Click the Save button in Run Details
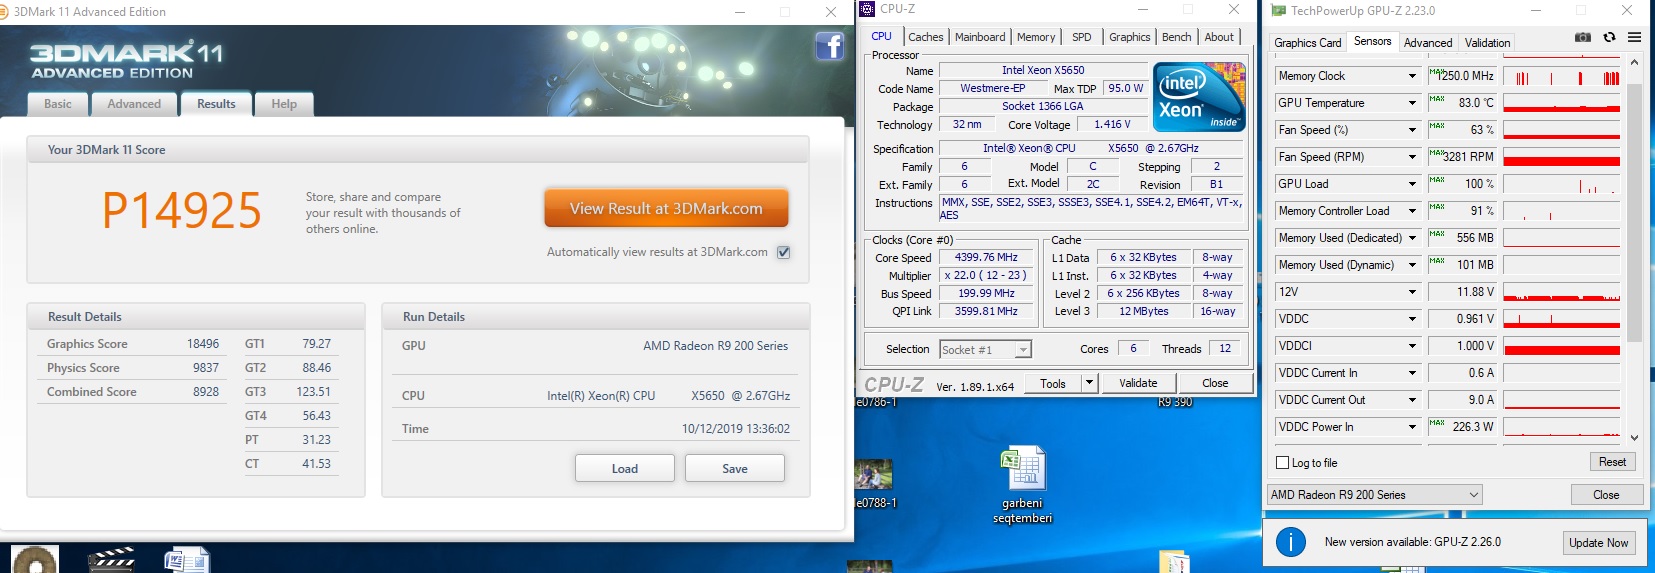The image size is (1655, 573). coord(735,468)
